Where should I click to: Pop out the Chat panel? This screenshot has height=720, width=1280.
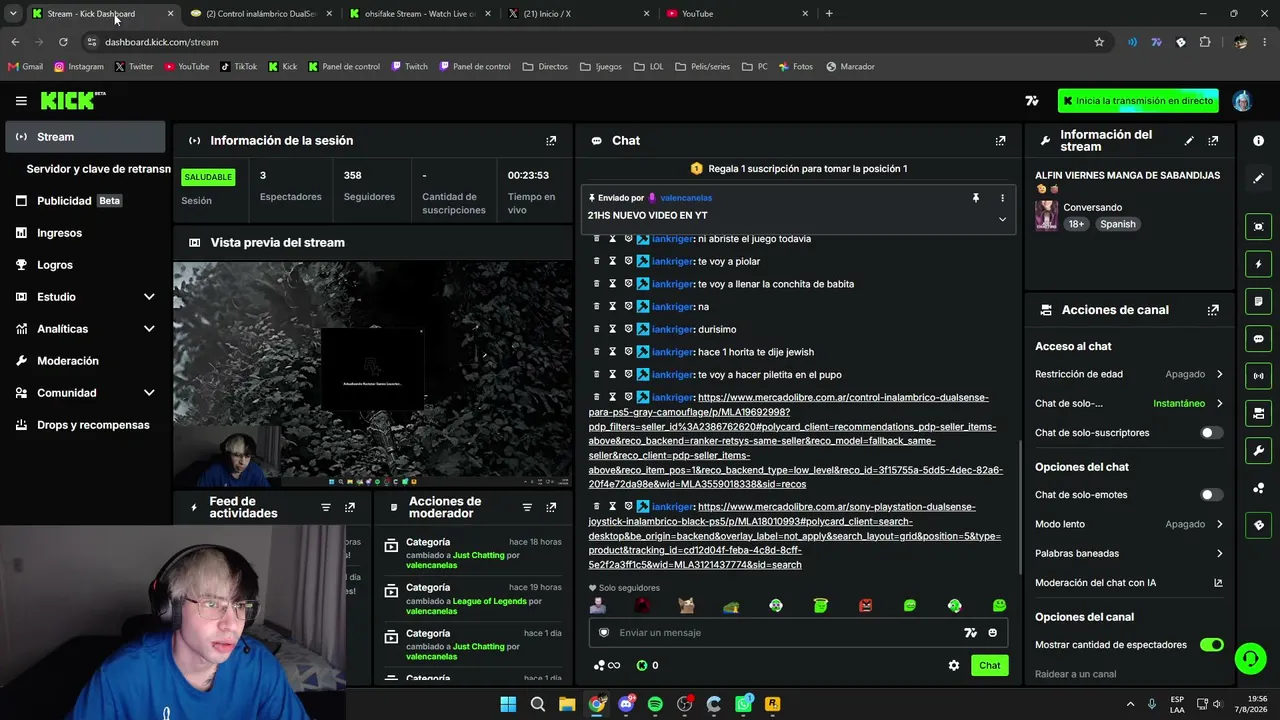coord(1000,141)
